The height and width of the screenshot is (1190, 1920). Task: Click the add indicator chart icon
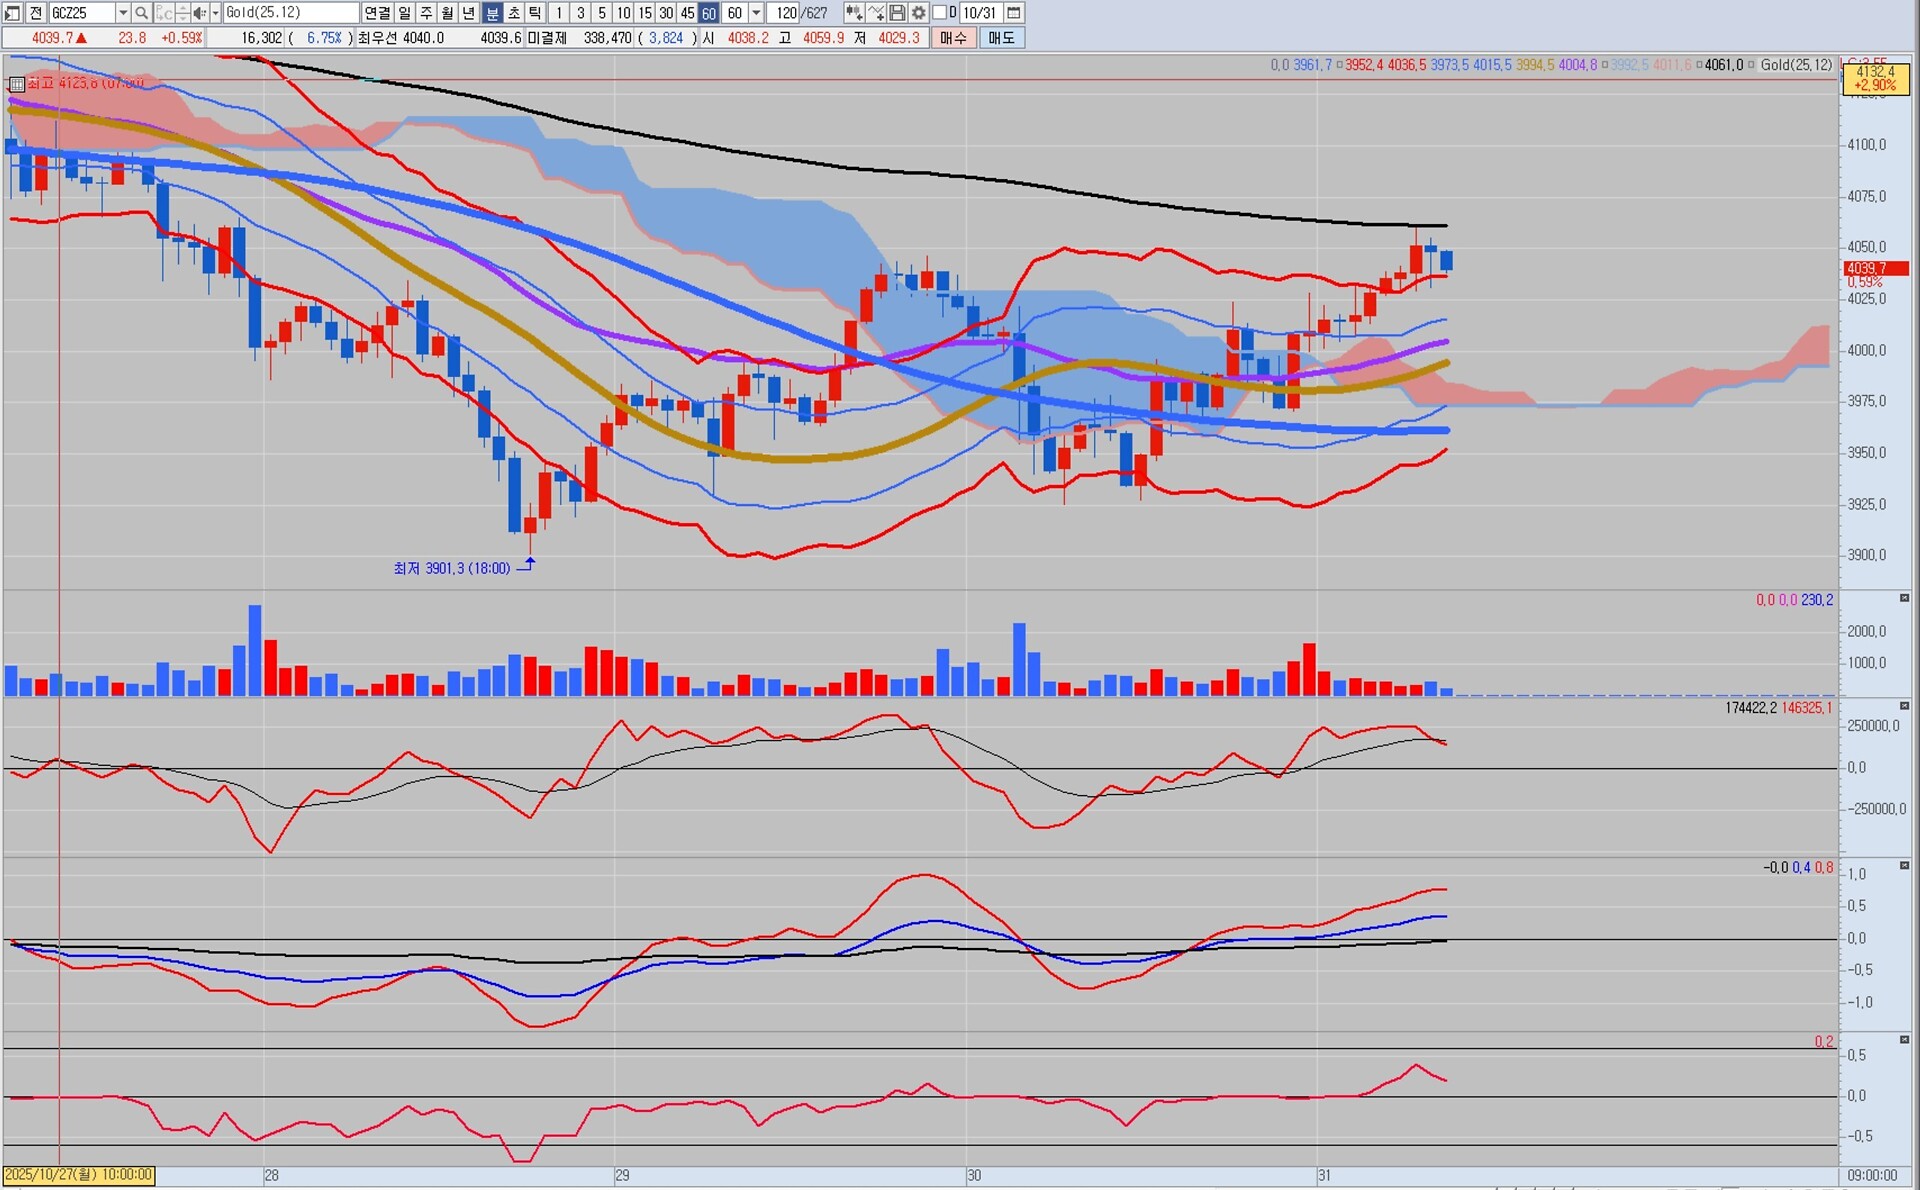coord(853,13)
